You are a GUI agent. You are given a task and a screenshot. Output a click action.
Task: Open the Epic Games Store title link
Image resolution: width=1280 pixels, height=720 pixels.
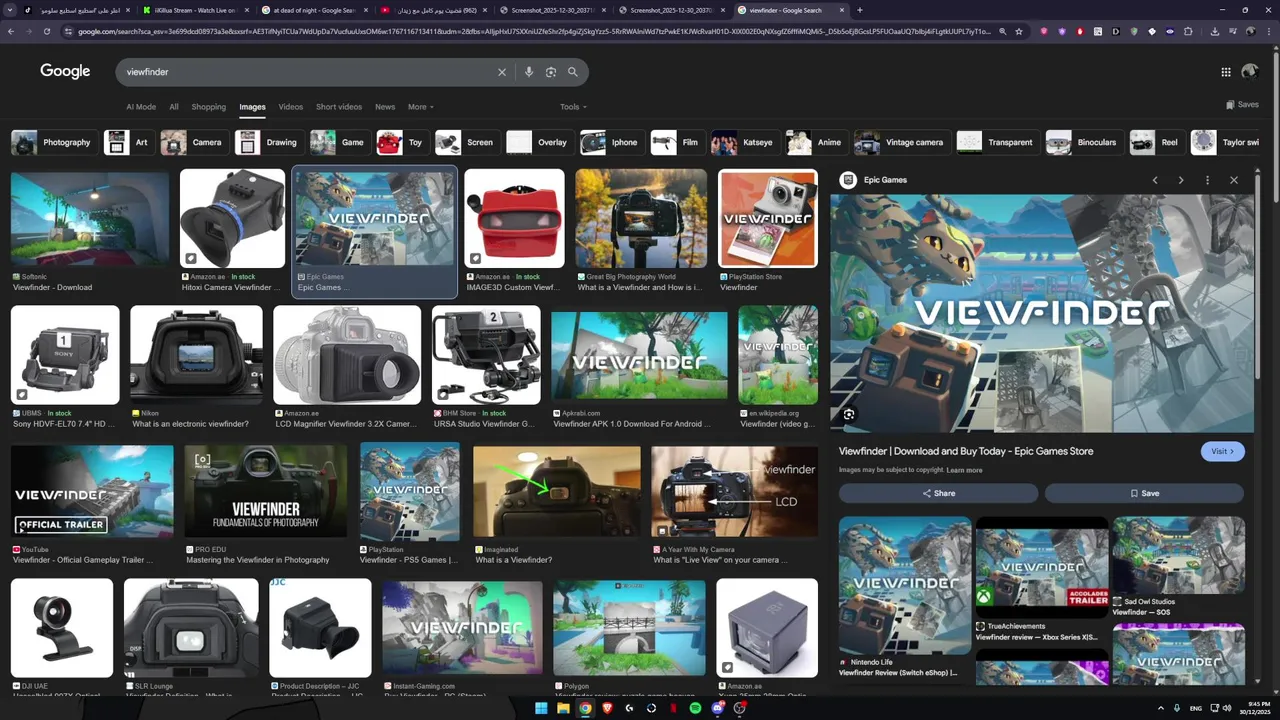(966, 451)
